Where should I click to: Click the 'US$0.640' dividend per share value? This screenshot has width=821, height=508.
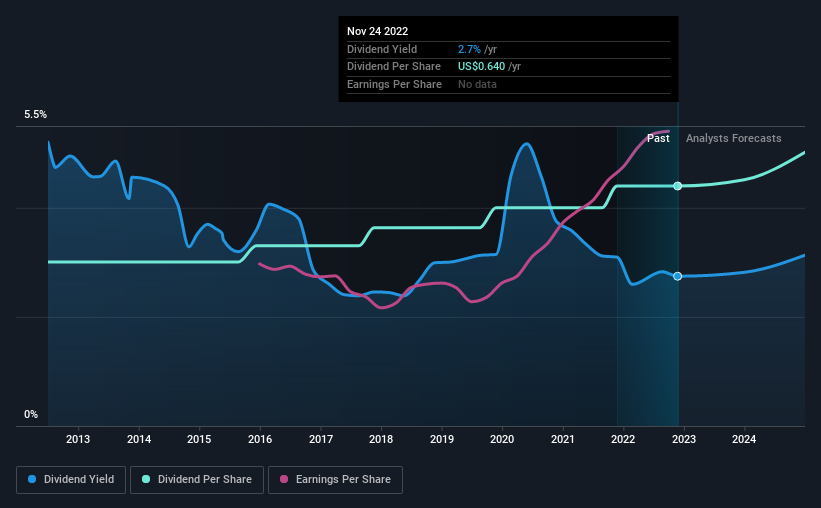(481, 67)
